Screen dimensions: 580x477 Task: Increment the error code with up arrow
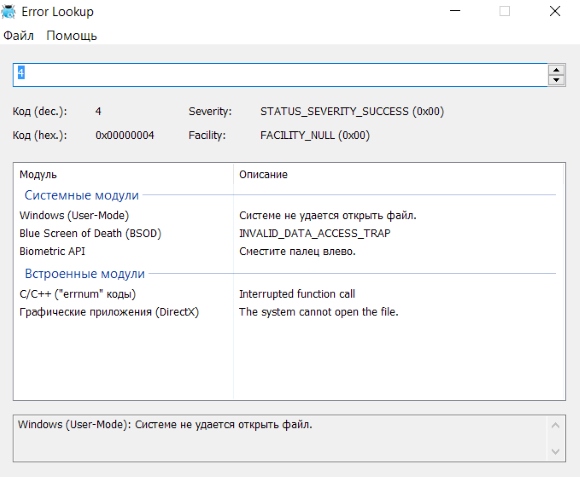click(x=556, y=70)
